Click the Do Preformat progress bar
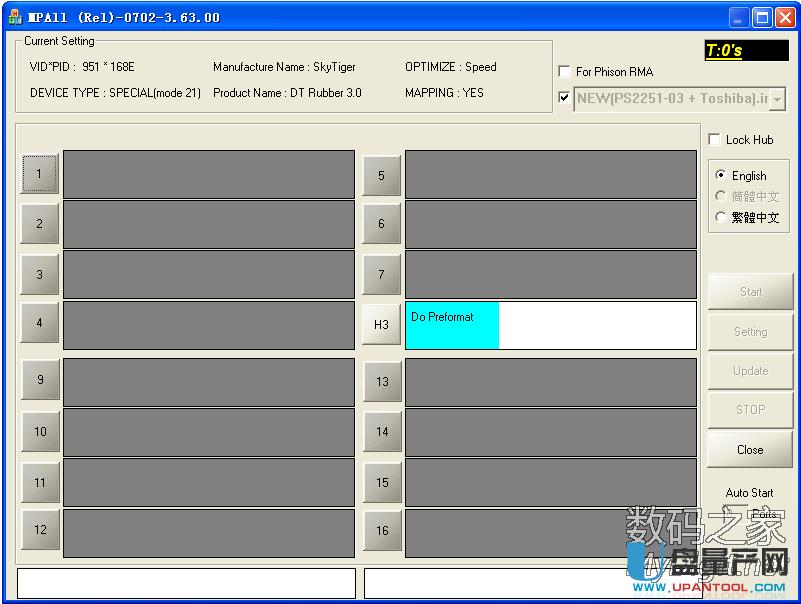801x604 pixels. click(x=450, y=324)
